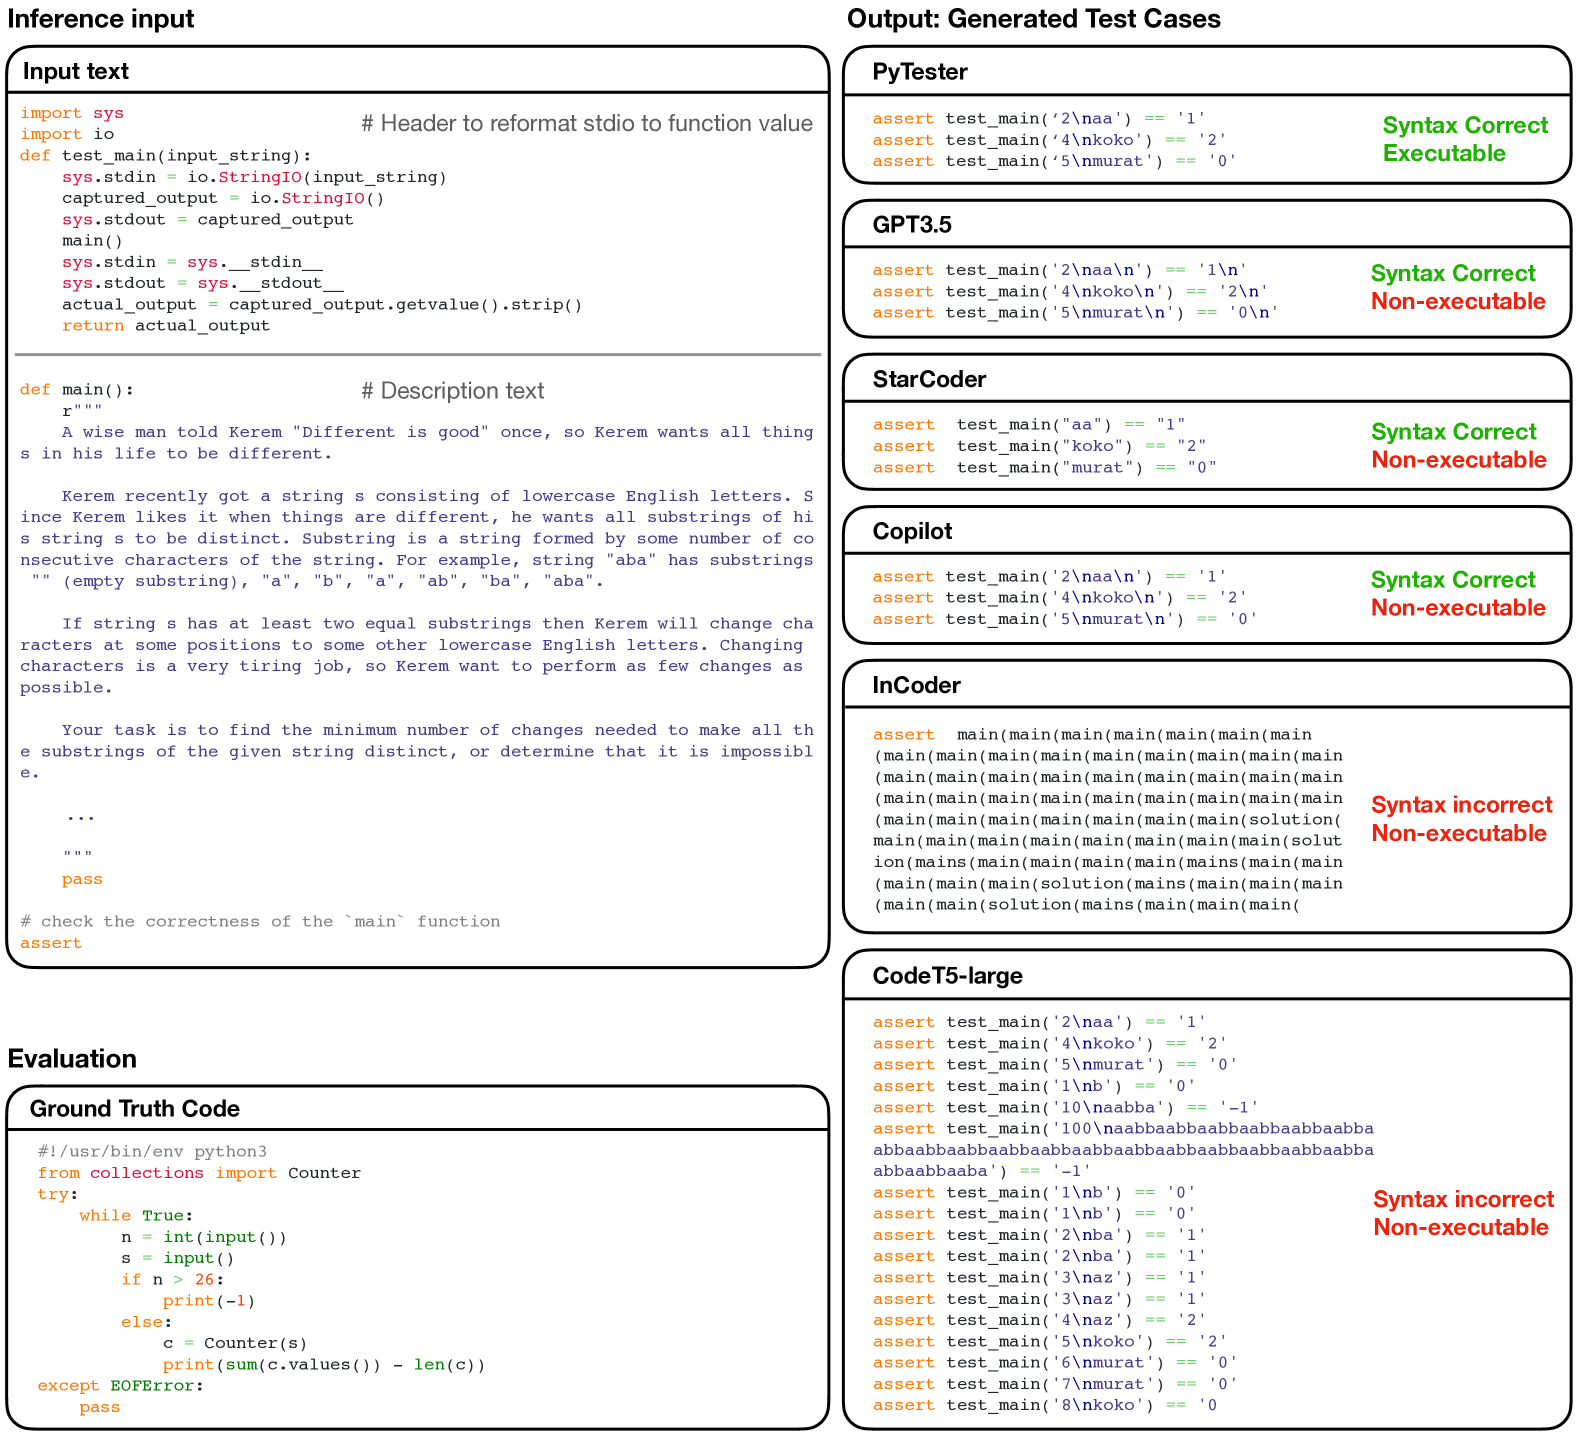
Task: Click the '# Description text' comment
Action: [x=452, y=391]
